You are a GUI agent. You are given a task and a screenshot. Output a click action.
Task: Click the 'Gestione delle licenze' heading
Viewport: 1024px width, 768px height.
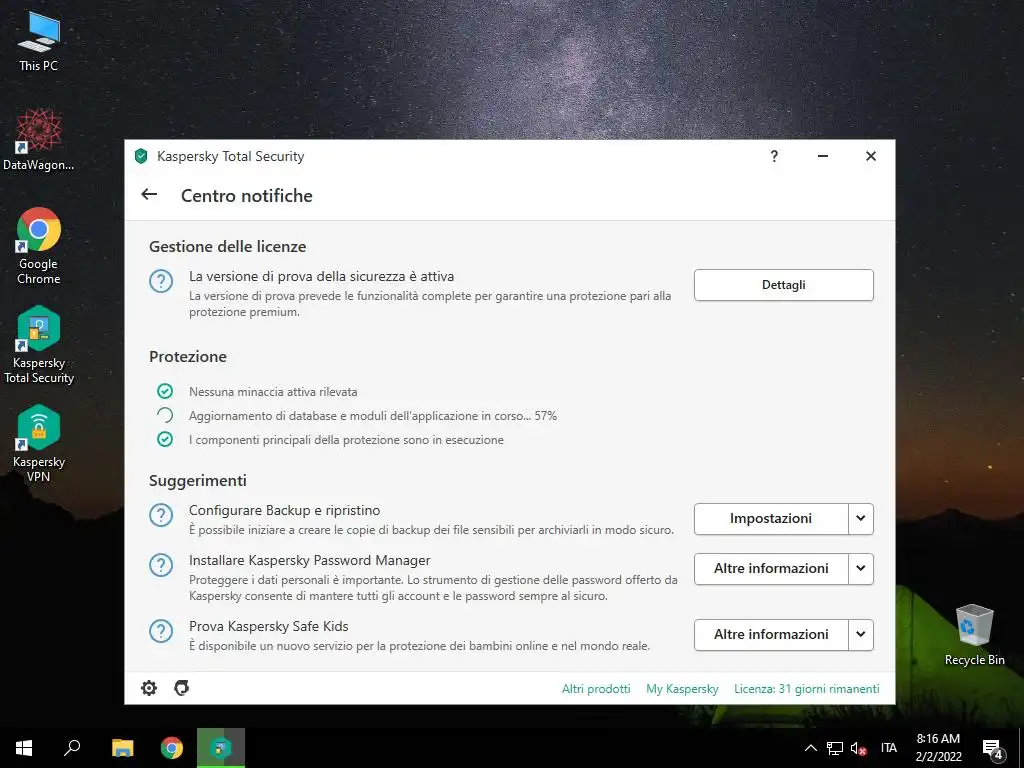pyautogui.click(x=227, y=246)
